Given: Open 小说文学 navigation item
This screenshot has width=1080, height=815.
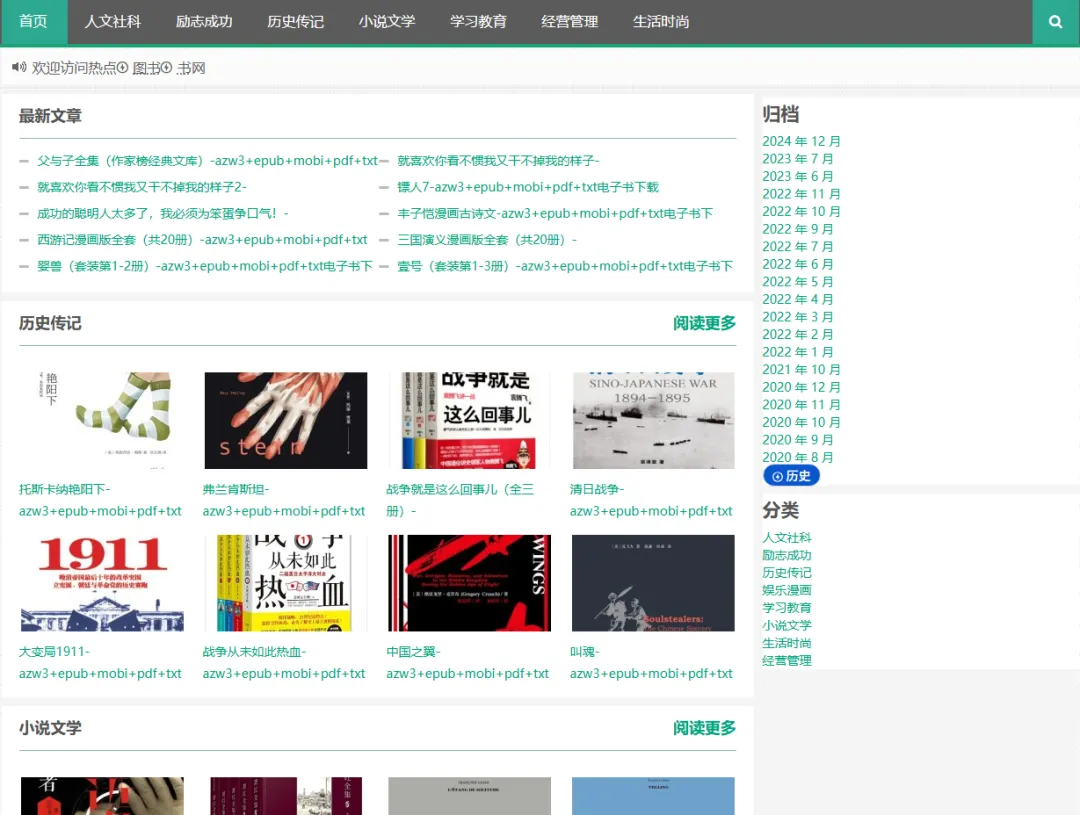Looking at the screenshot, I should click(x=387, y=22).
